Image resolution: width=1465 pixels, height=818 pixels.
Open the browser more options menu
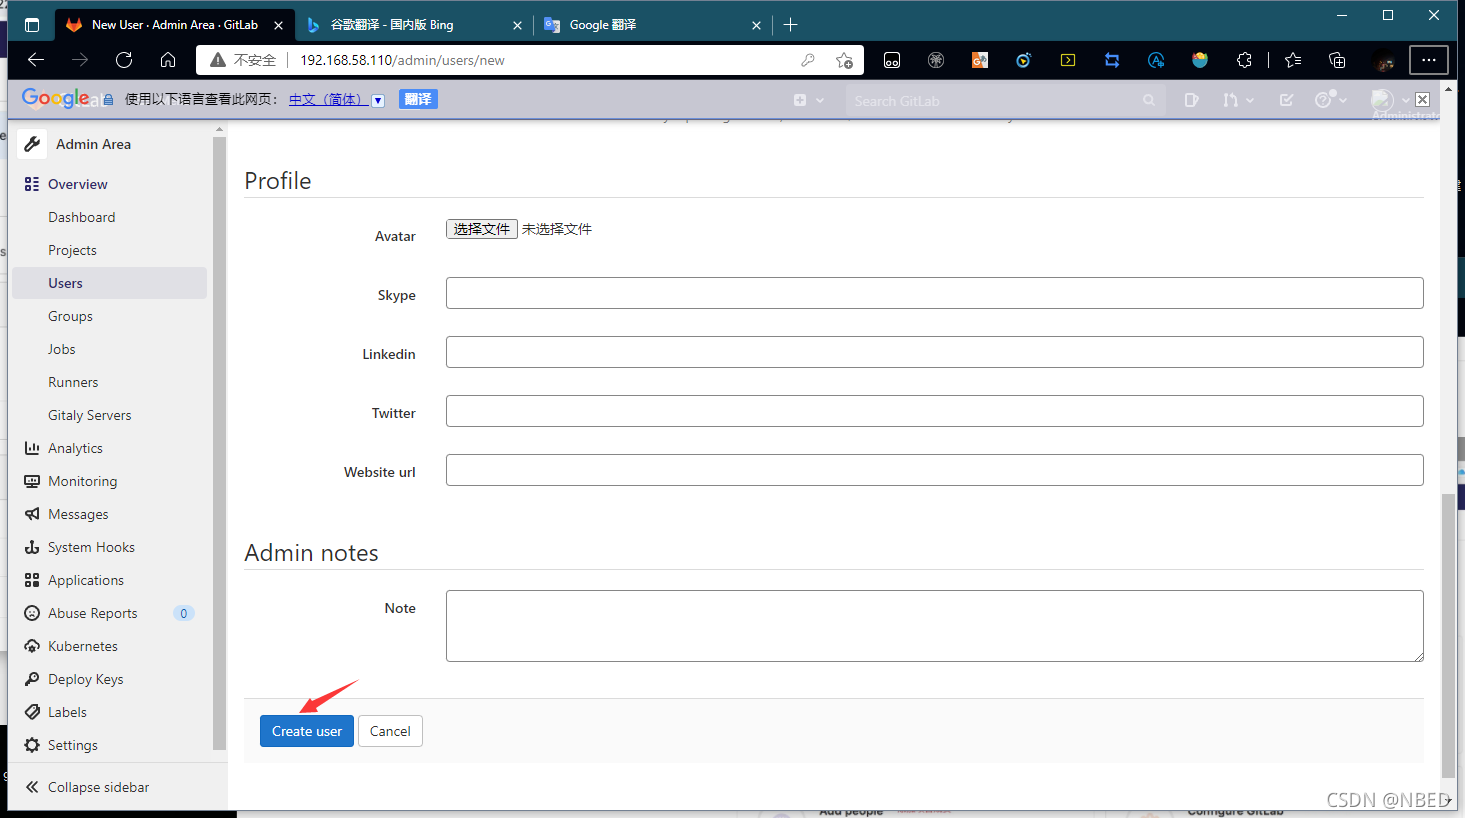point(1429,60)
